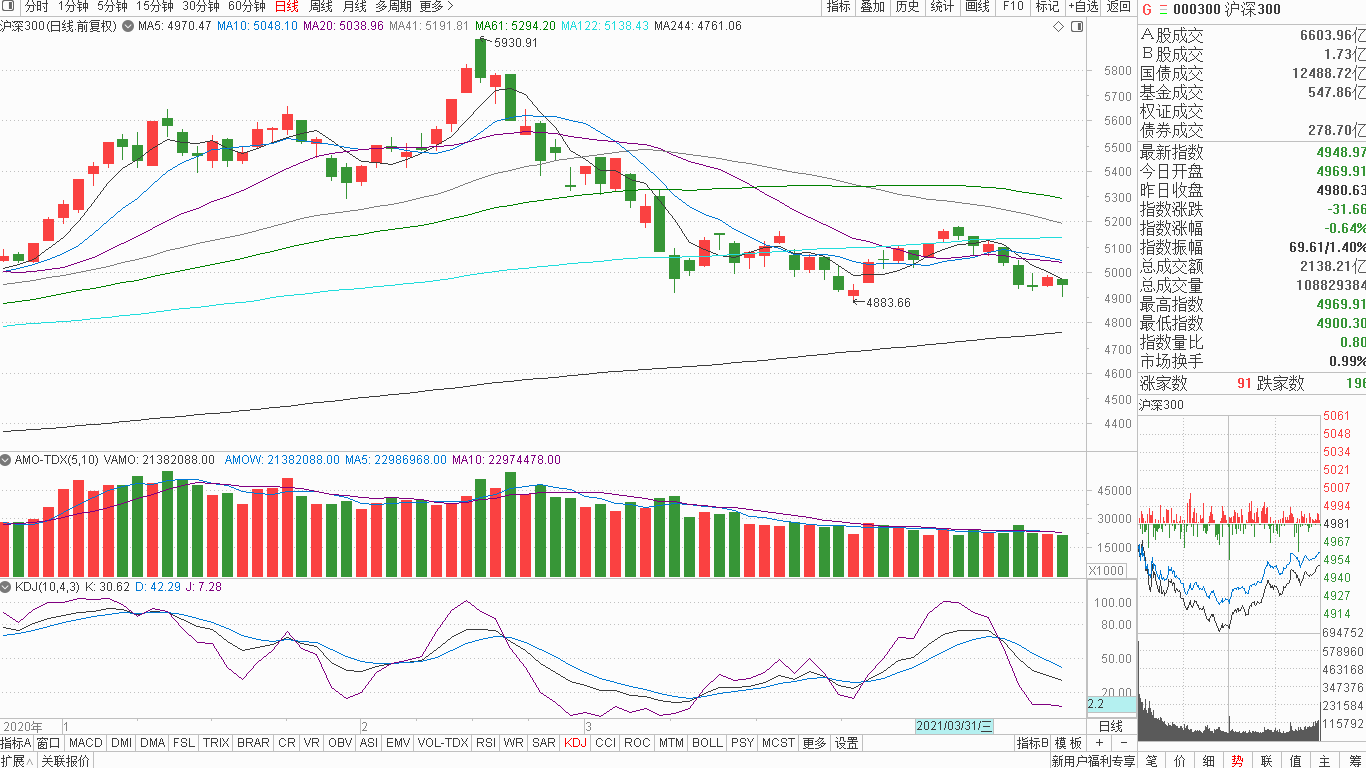Select the VR indicator
The image size is (1366, 768).
tap(312, 743)
